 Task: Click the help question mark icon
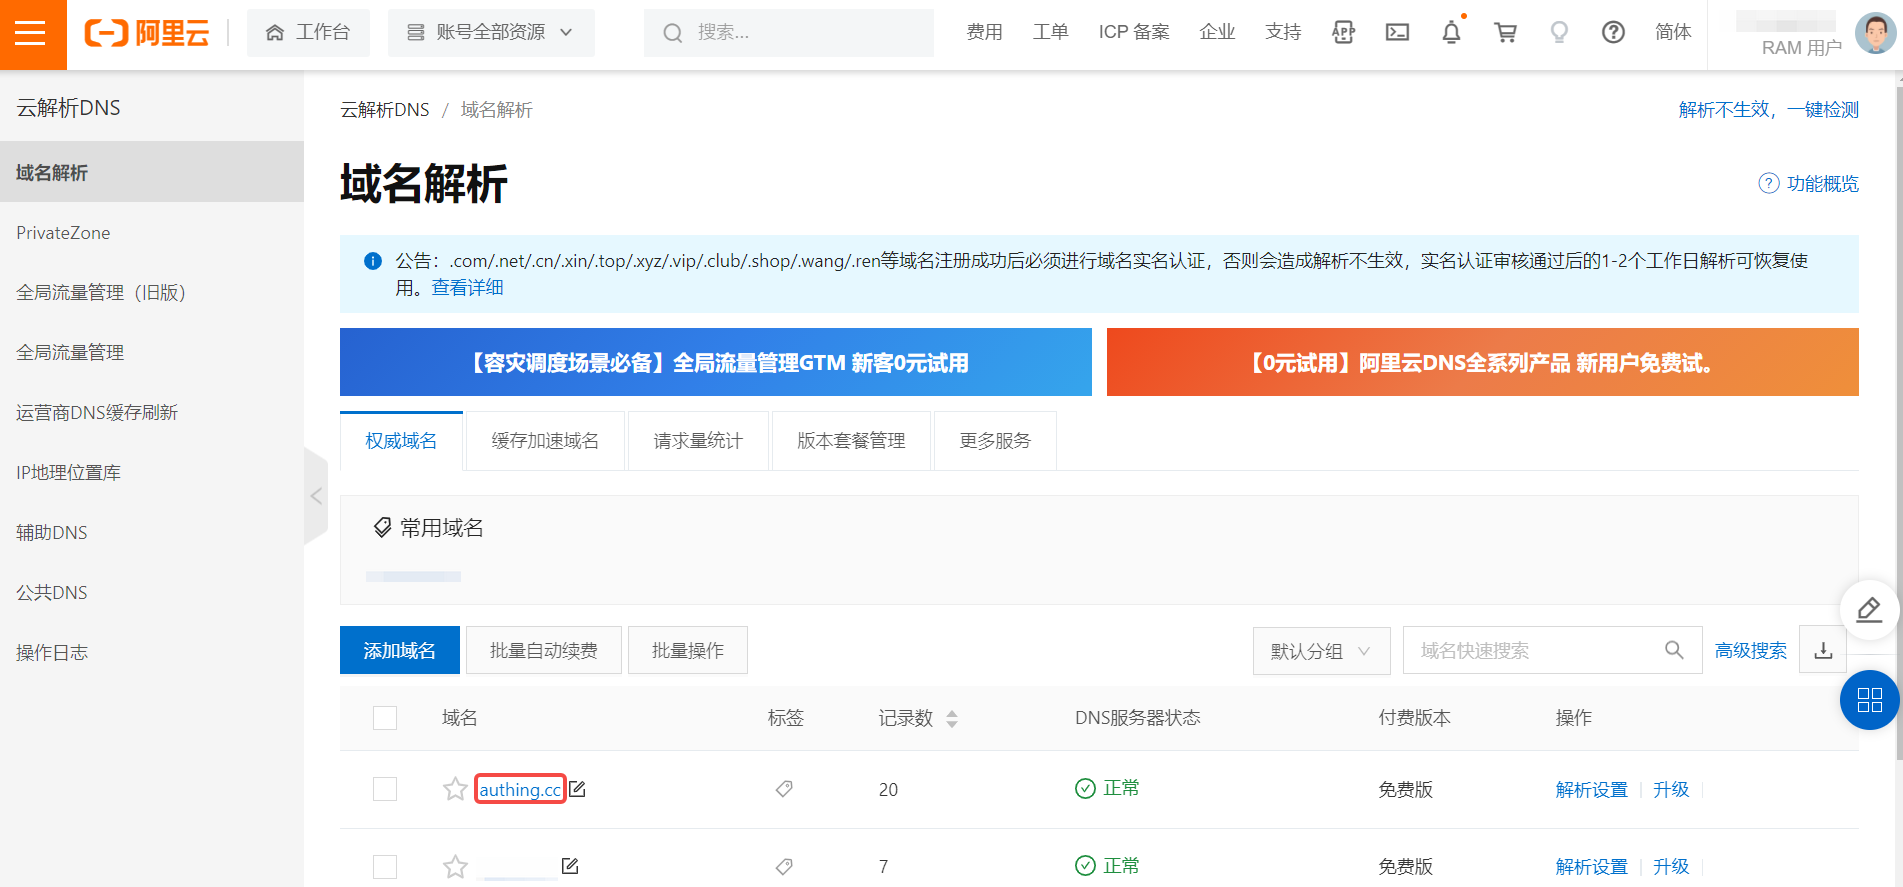tap(1612, 33)
